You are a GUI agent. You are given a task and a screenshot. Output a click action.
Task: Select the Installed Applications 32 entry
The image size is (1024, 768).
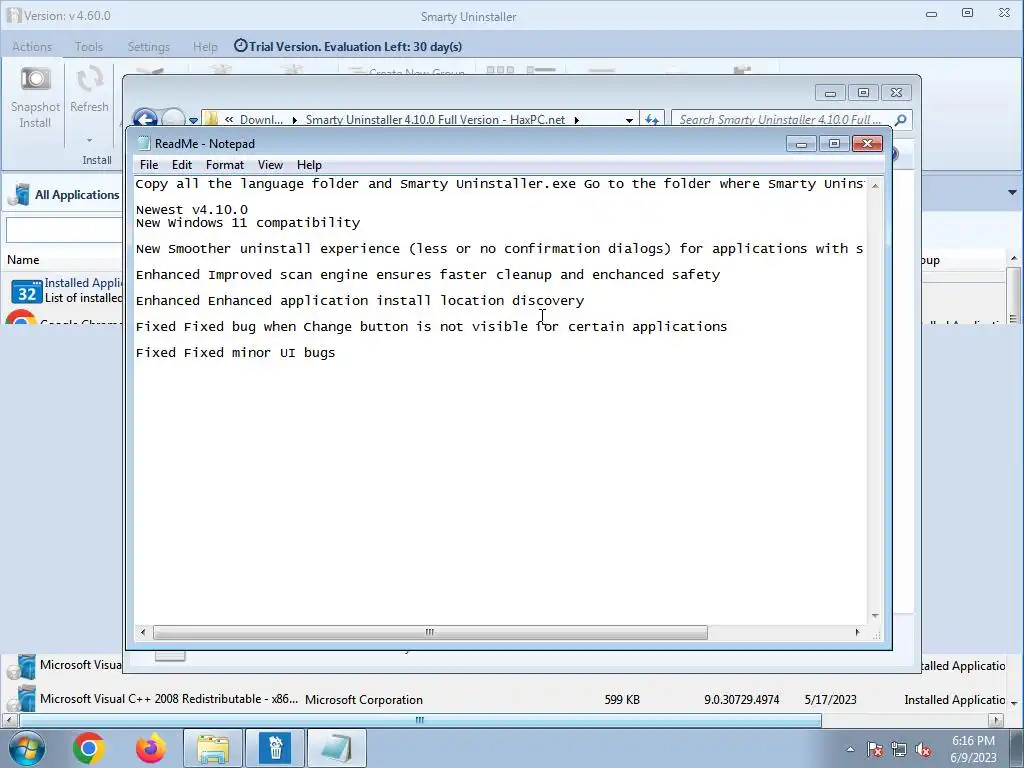67,291
